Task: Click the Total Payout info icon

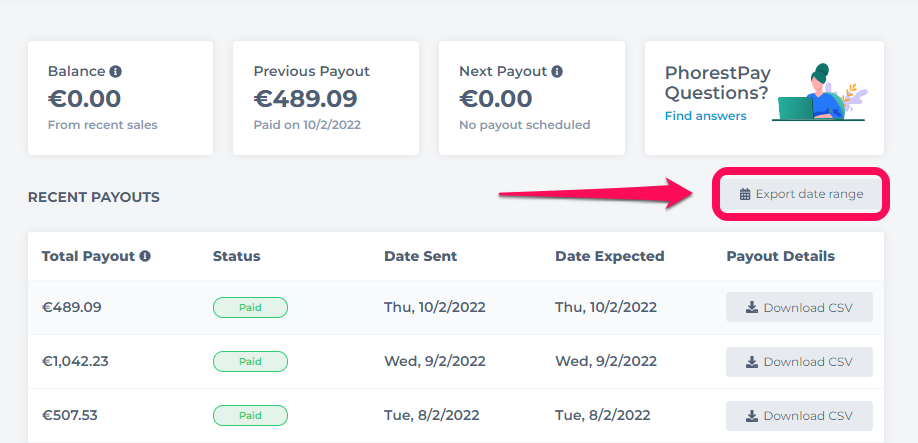Action: click(145, 256)
